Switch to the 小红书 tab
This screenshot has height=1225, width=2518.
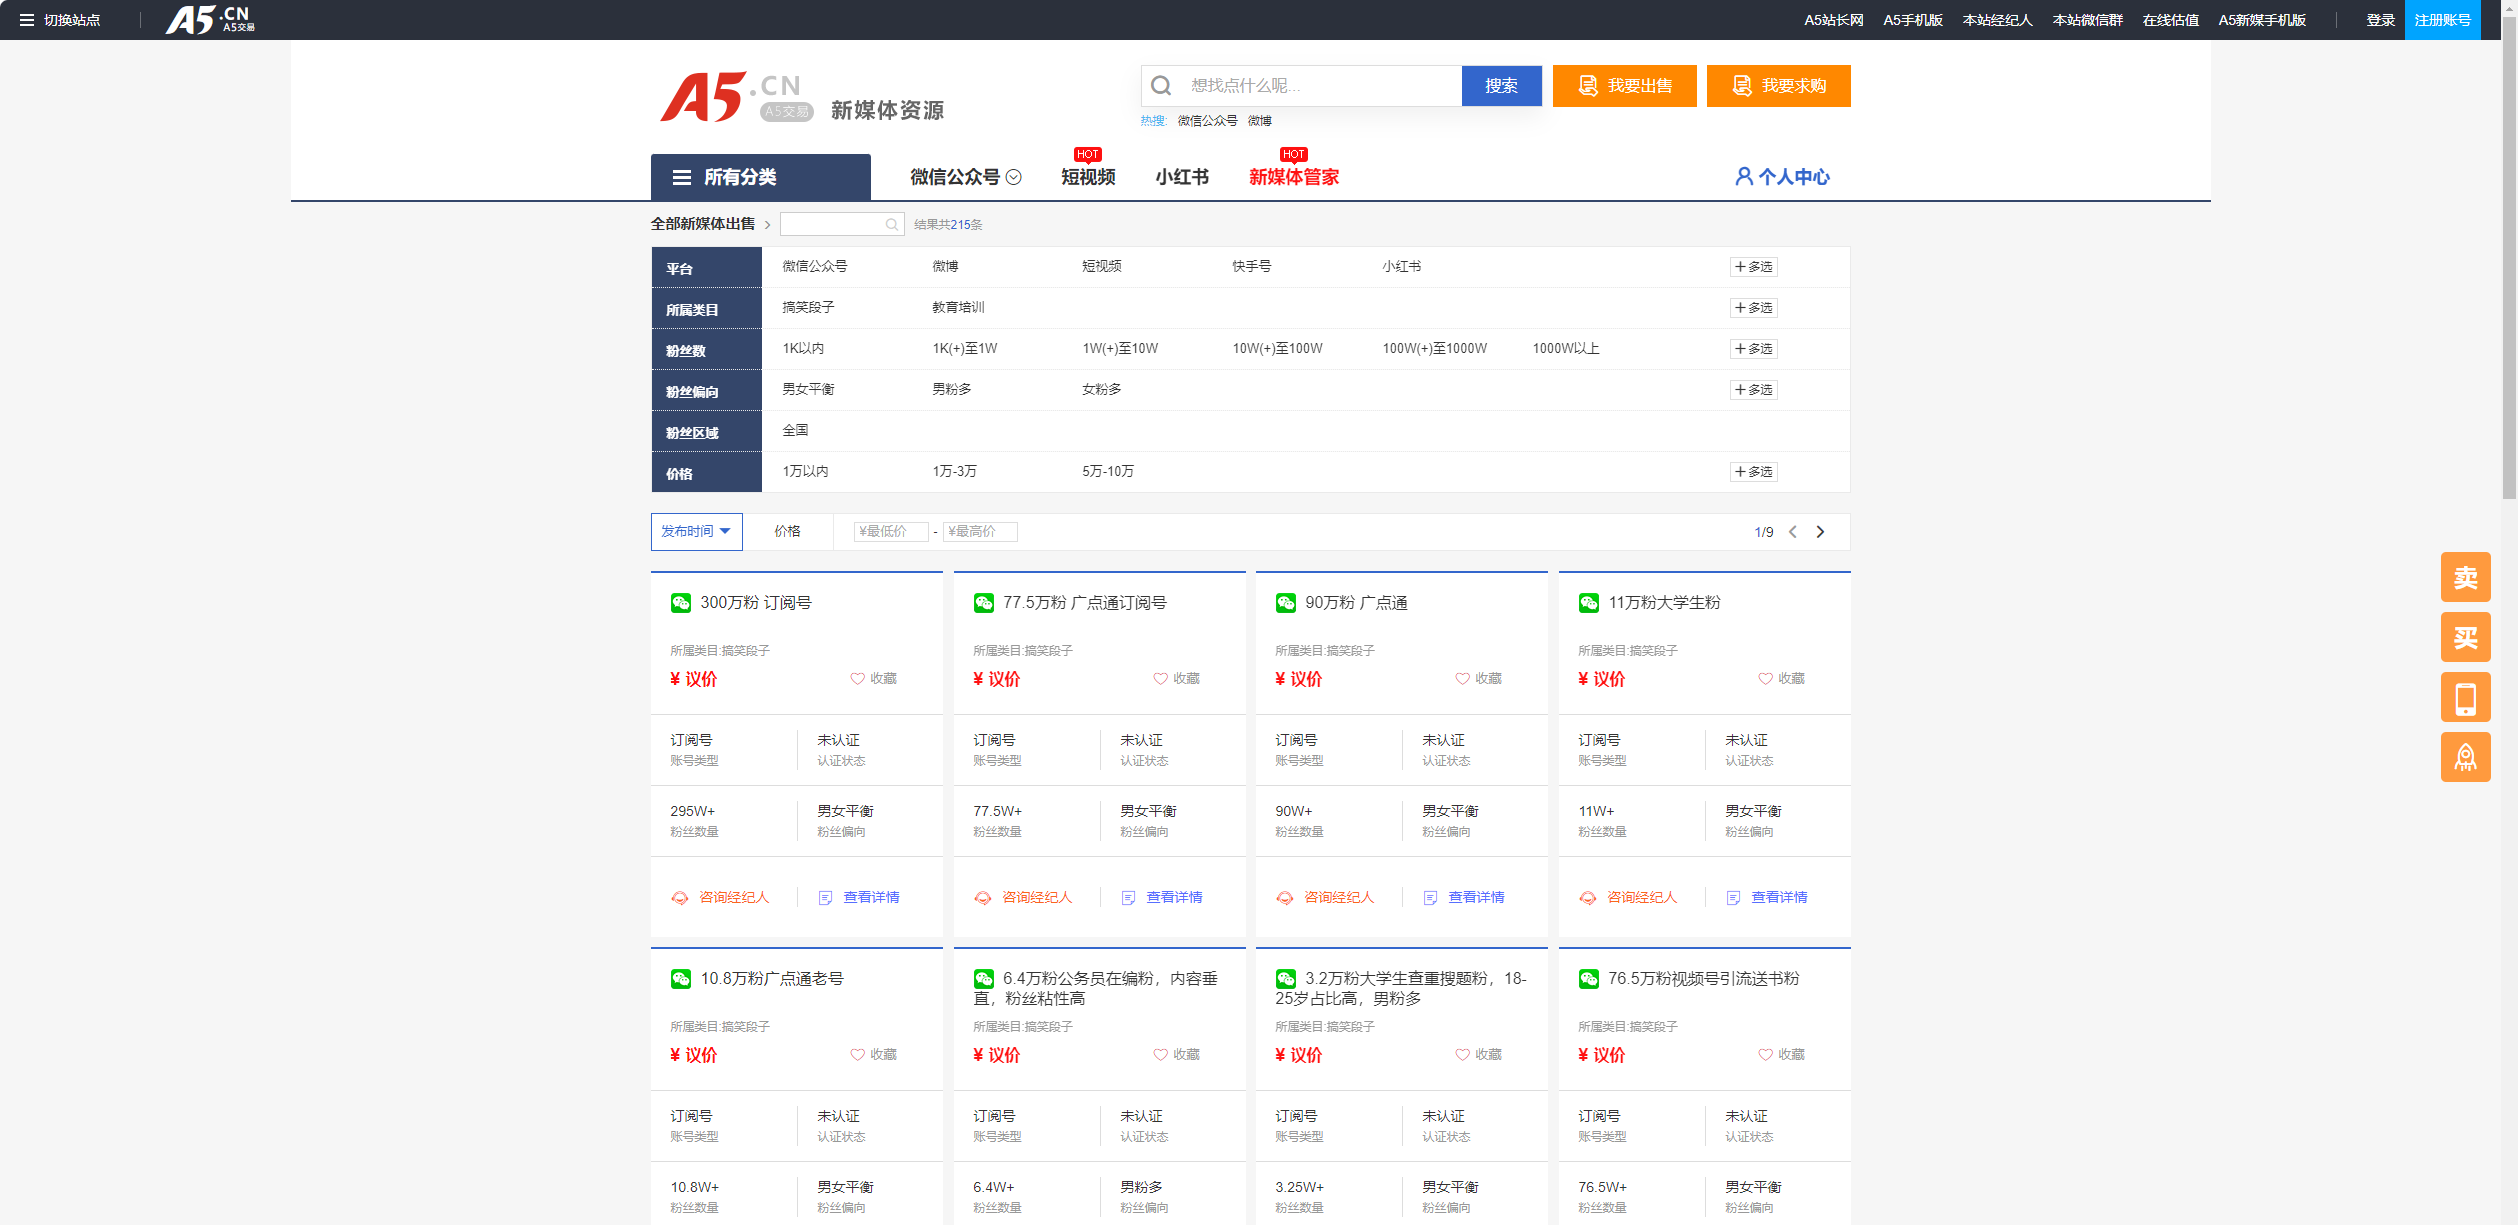[x=1182, y=177]
